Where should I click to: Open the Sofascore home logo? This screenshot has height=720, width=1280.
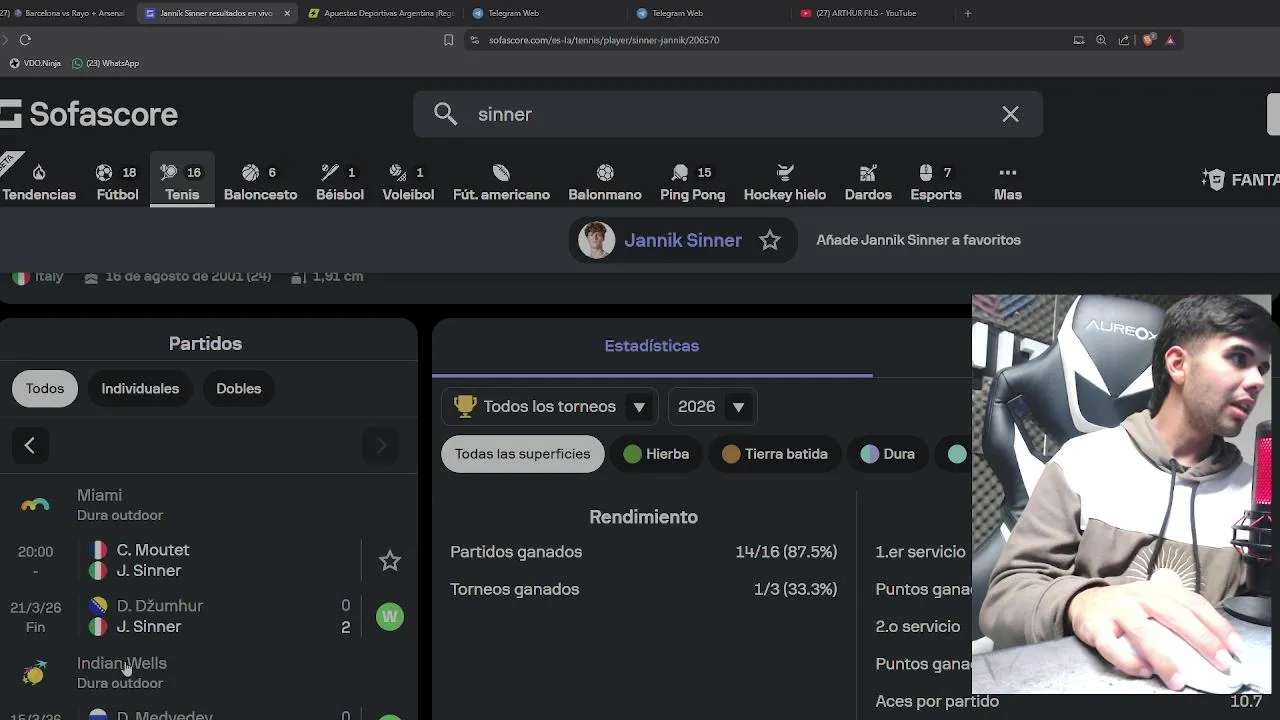89,114
